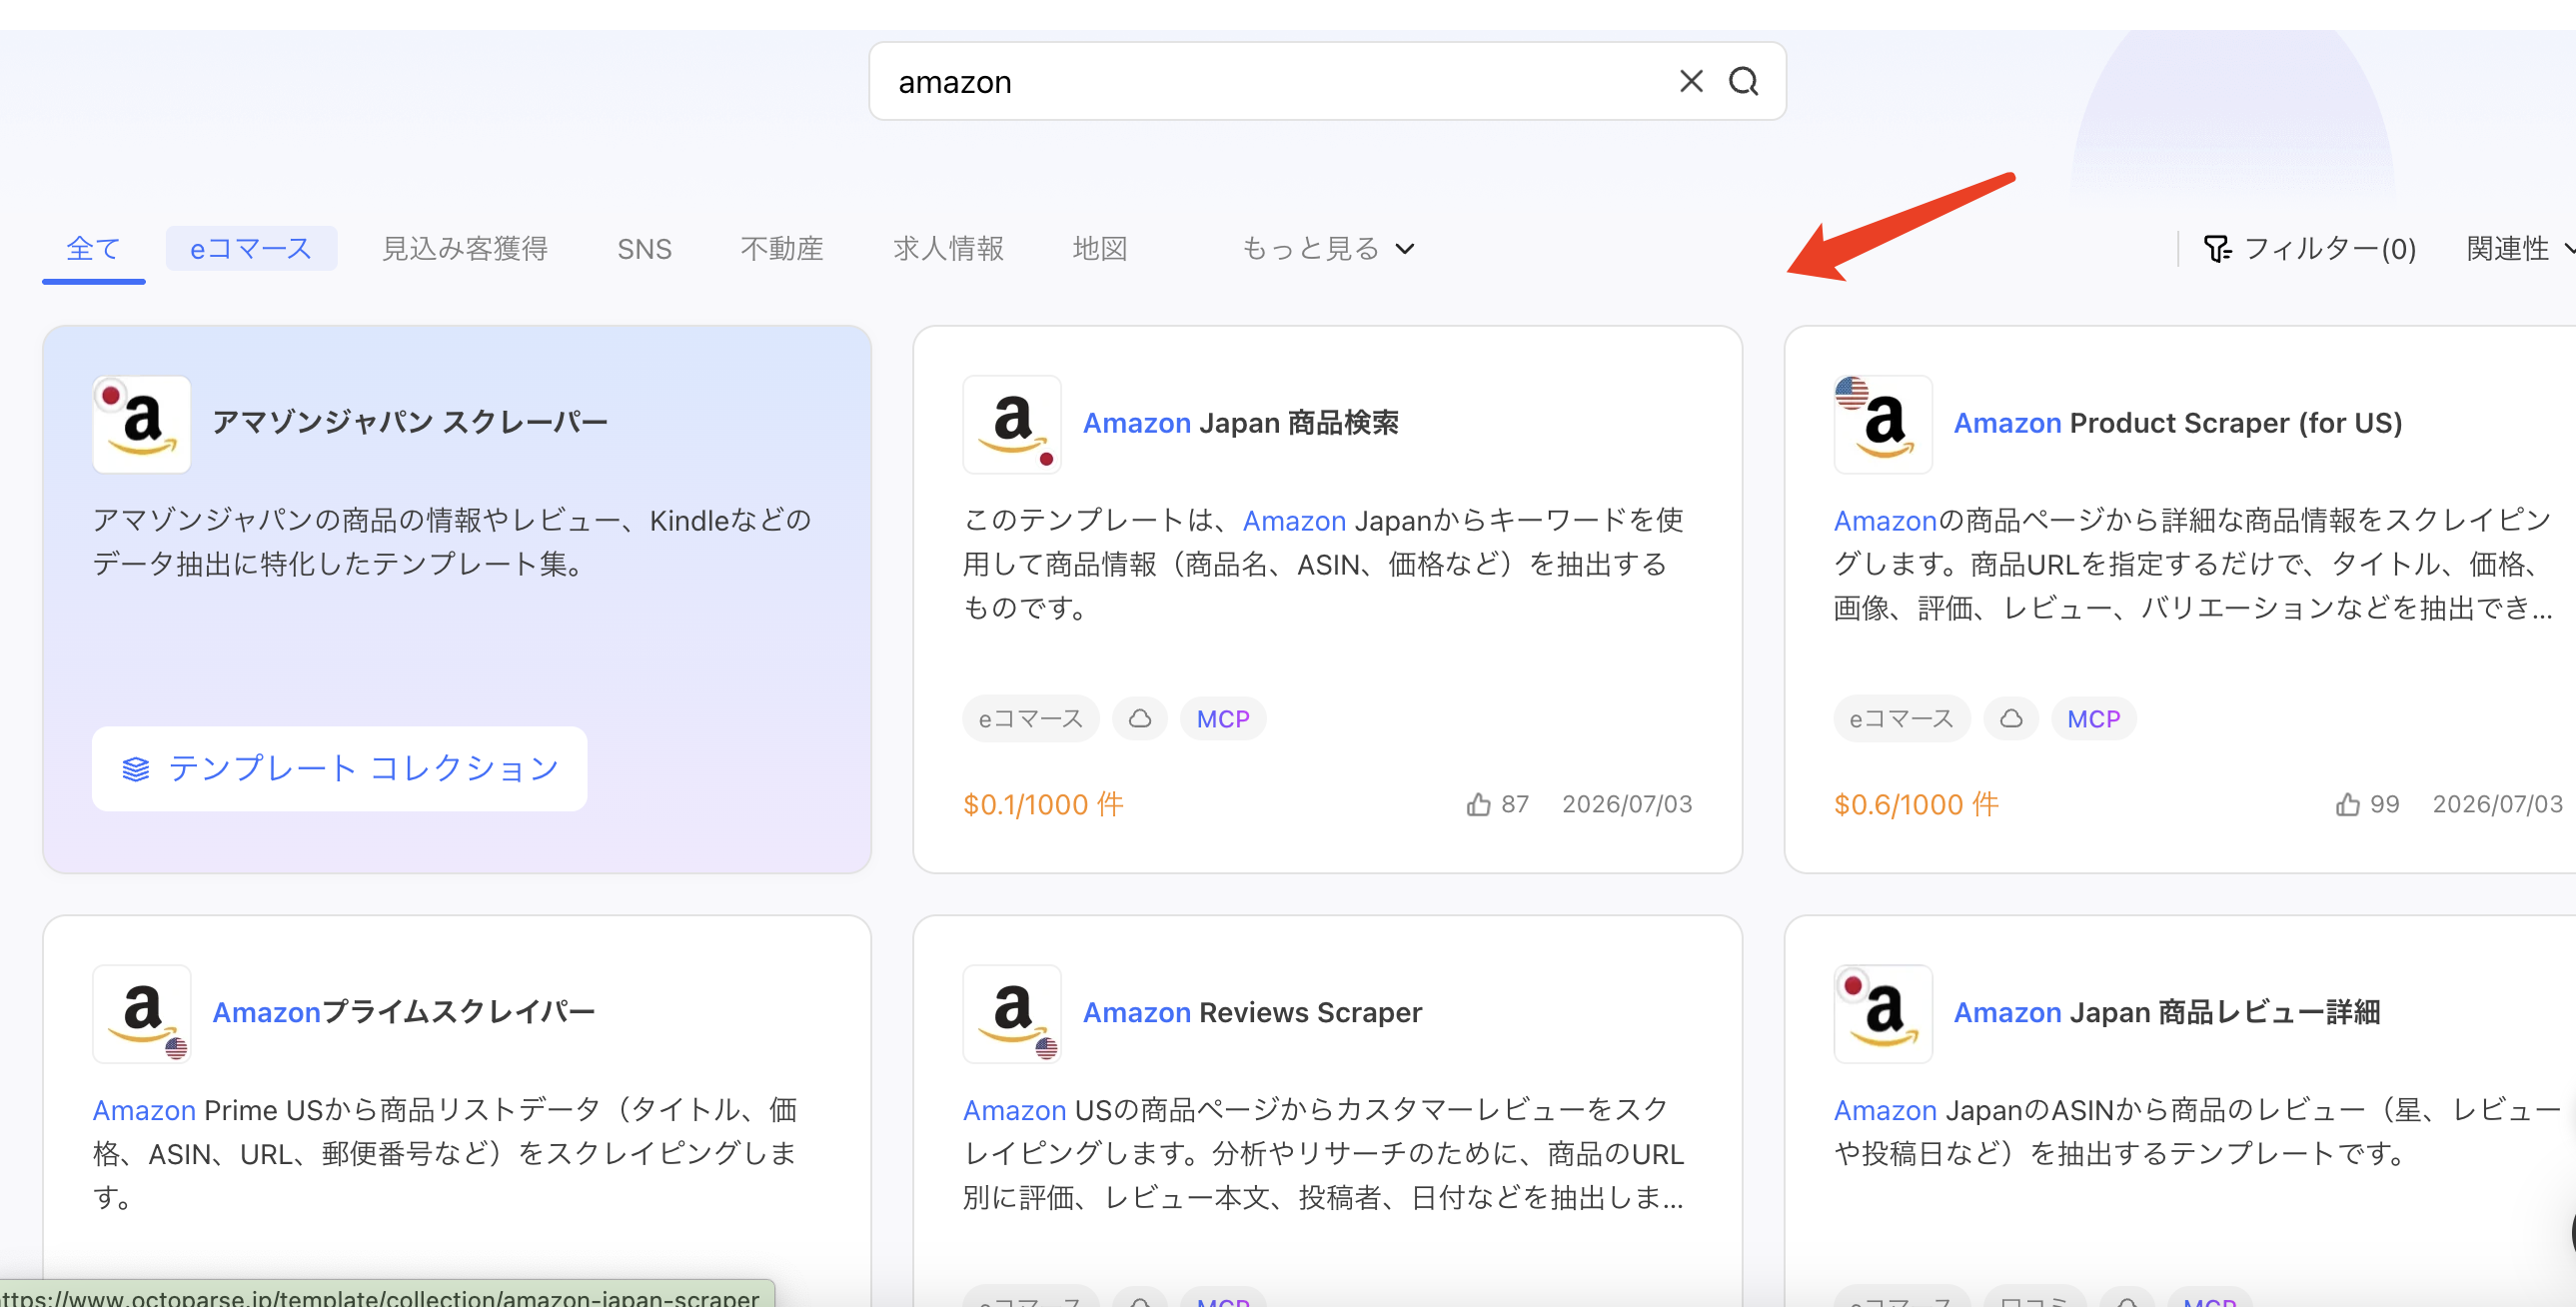
Task: Select the eコマース category tab
Action: (x=251, y=248)
